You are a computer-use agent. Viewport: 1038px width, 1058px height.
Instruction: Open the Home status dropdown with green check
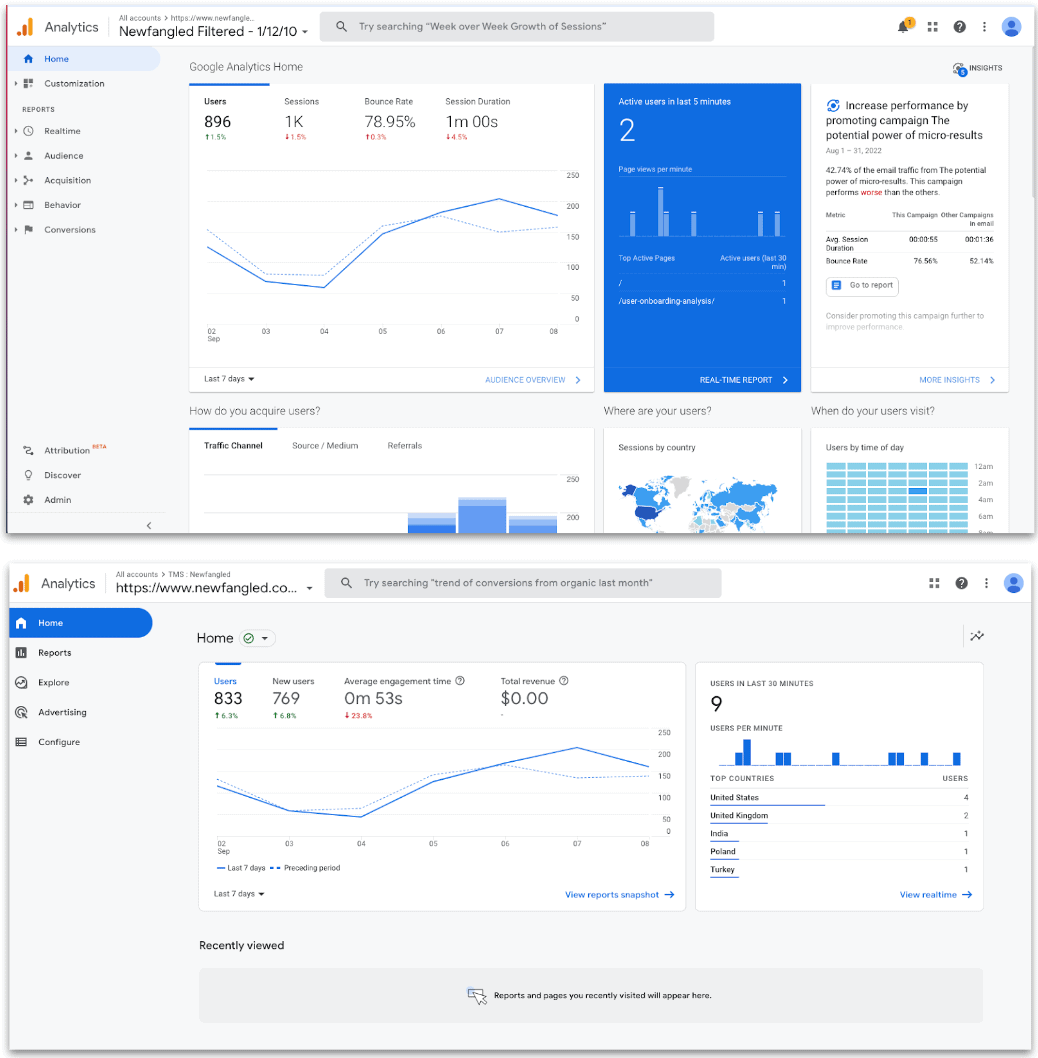click(257, 637)
